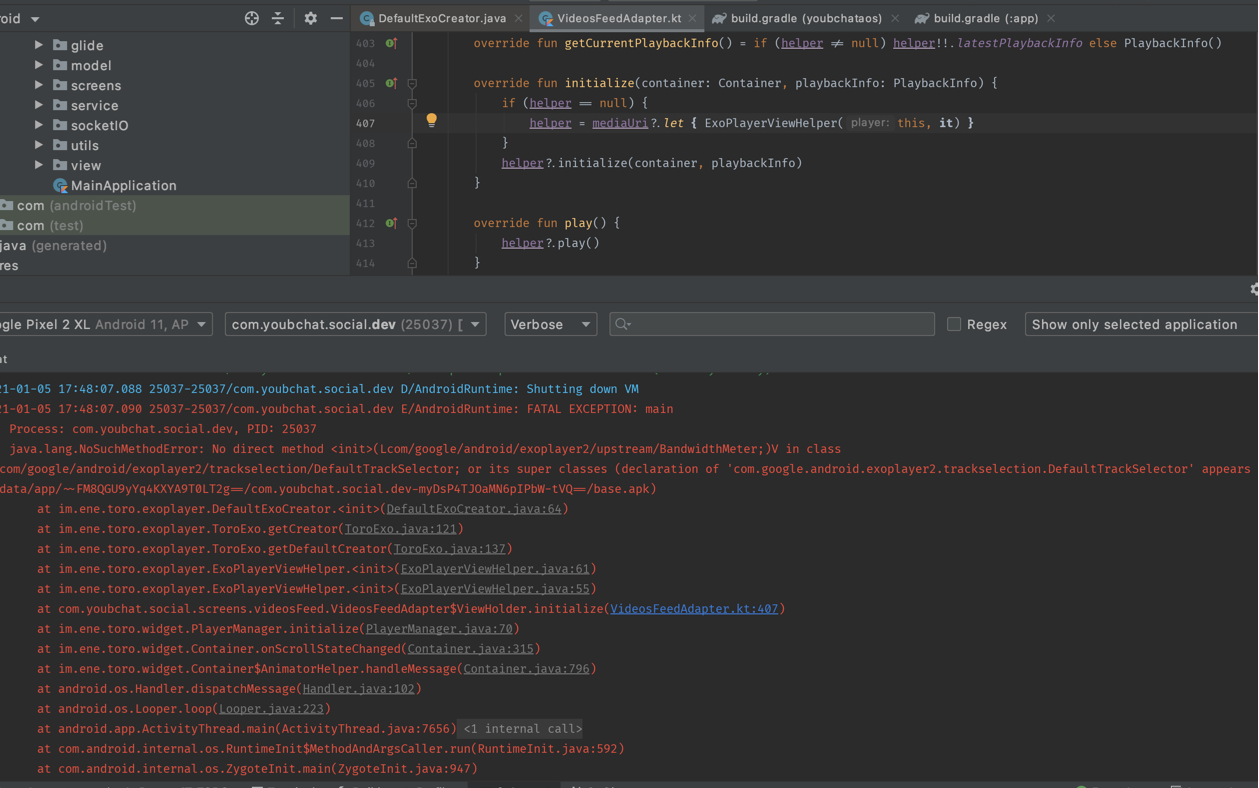The image size is (1259, 788).
Task: Open the device selector Pixel 2 XL dropdown
Action: click(x=105, y=324)
